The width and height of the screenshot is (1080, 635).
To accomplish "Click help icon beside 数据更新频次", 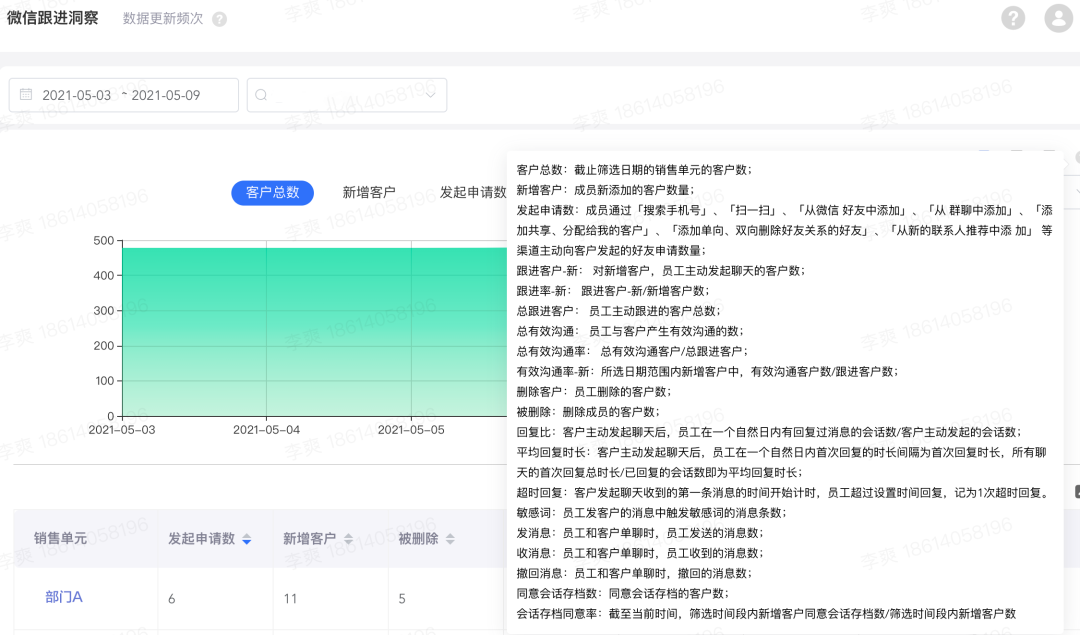I will pyautogui.click(x=219, y=19).
